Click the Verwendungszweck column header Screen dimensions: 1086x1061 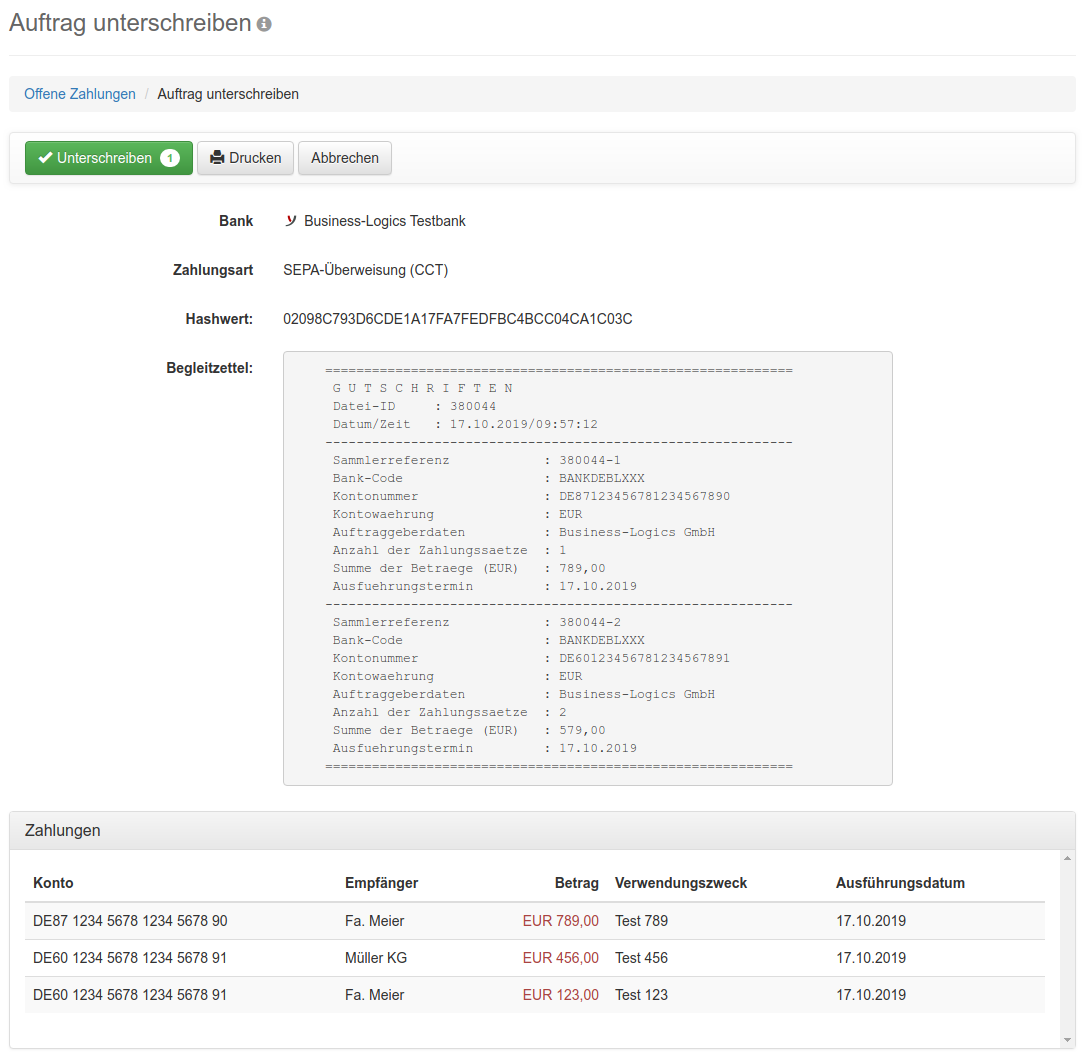point(681,883)
